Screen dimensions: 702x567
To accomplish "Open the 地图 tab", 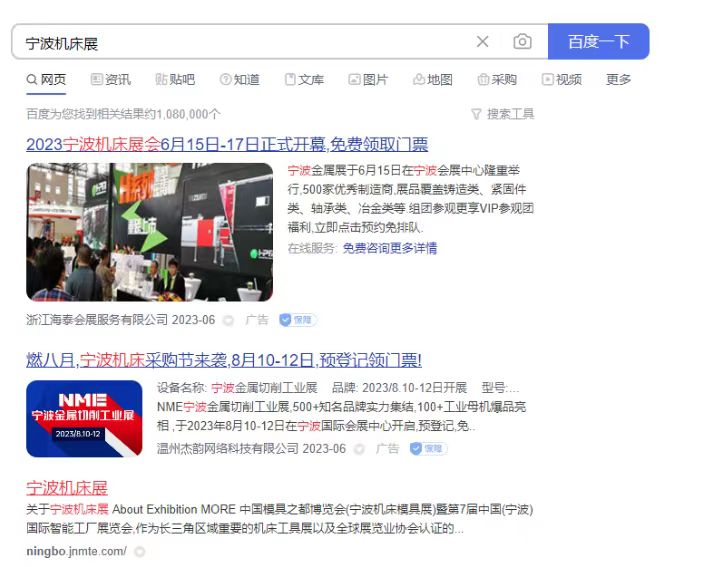I will (432, 80).
